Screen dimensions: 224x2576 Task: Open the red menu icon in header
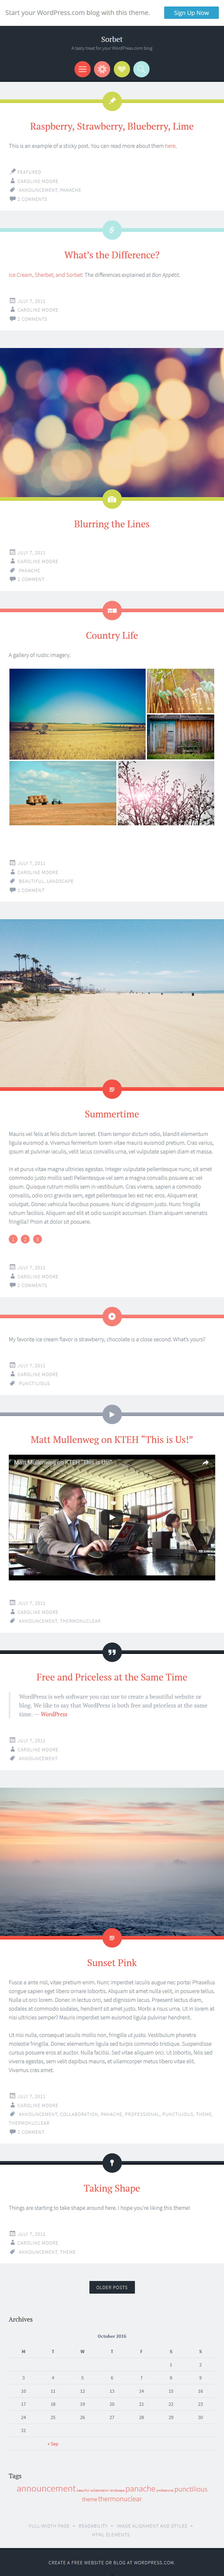[82, 69]
